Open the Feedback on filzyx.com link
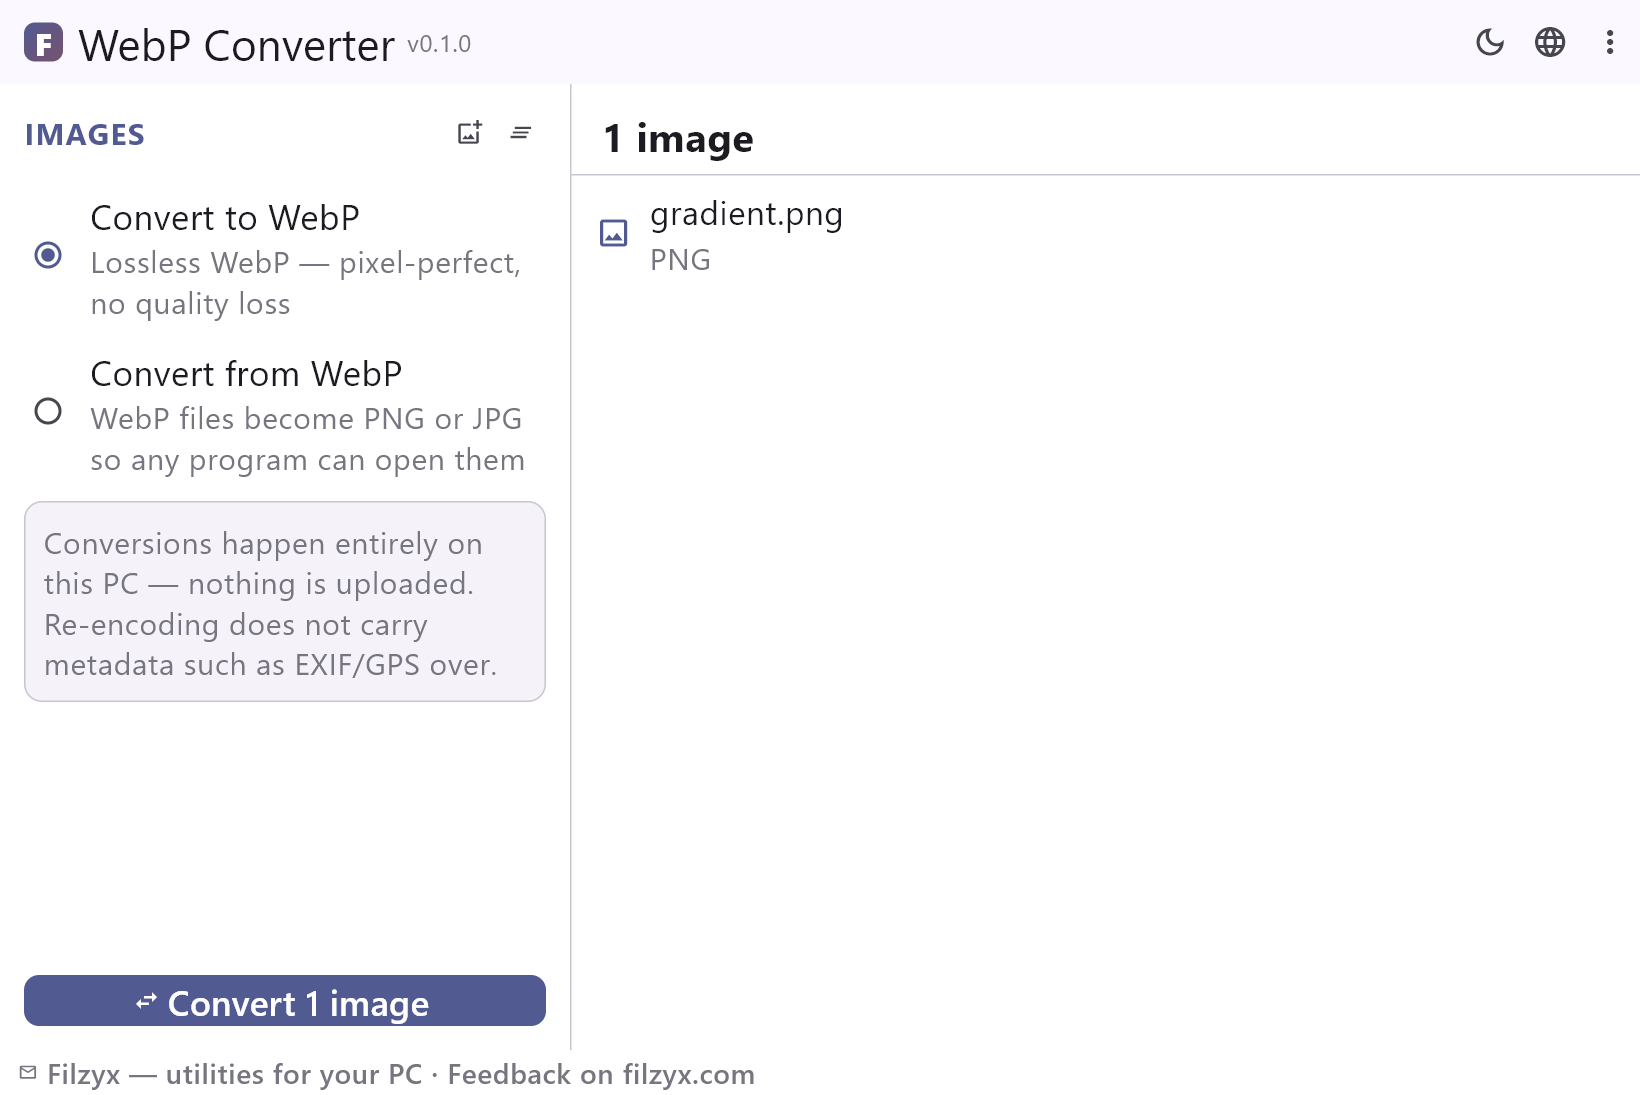 tap(601, 1074)
